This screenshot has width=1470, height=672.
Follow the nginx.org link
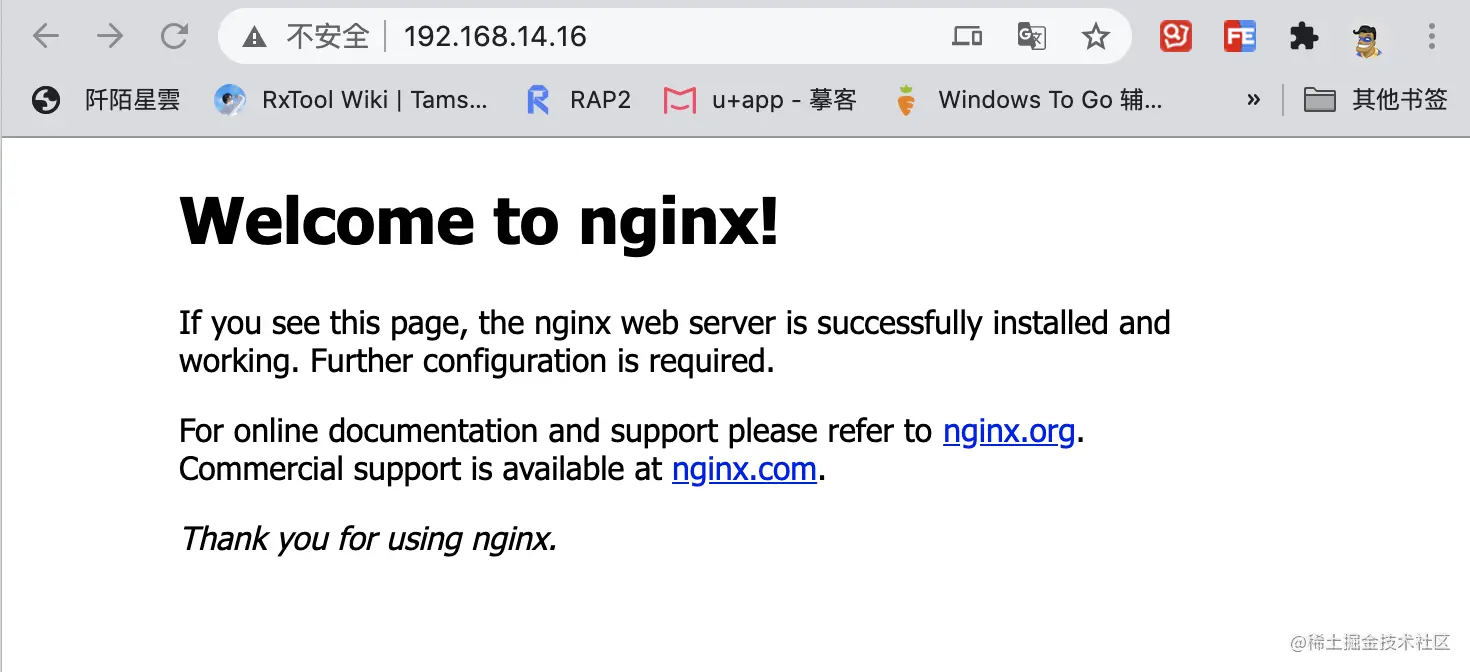click(1009, 431)
